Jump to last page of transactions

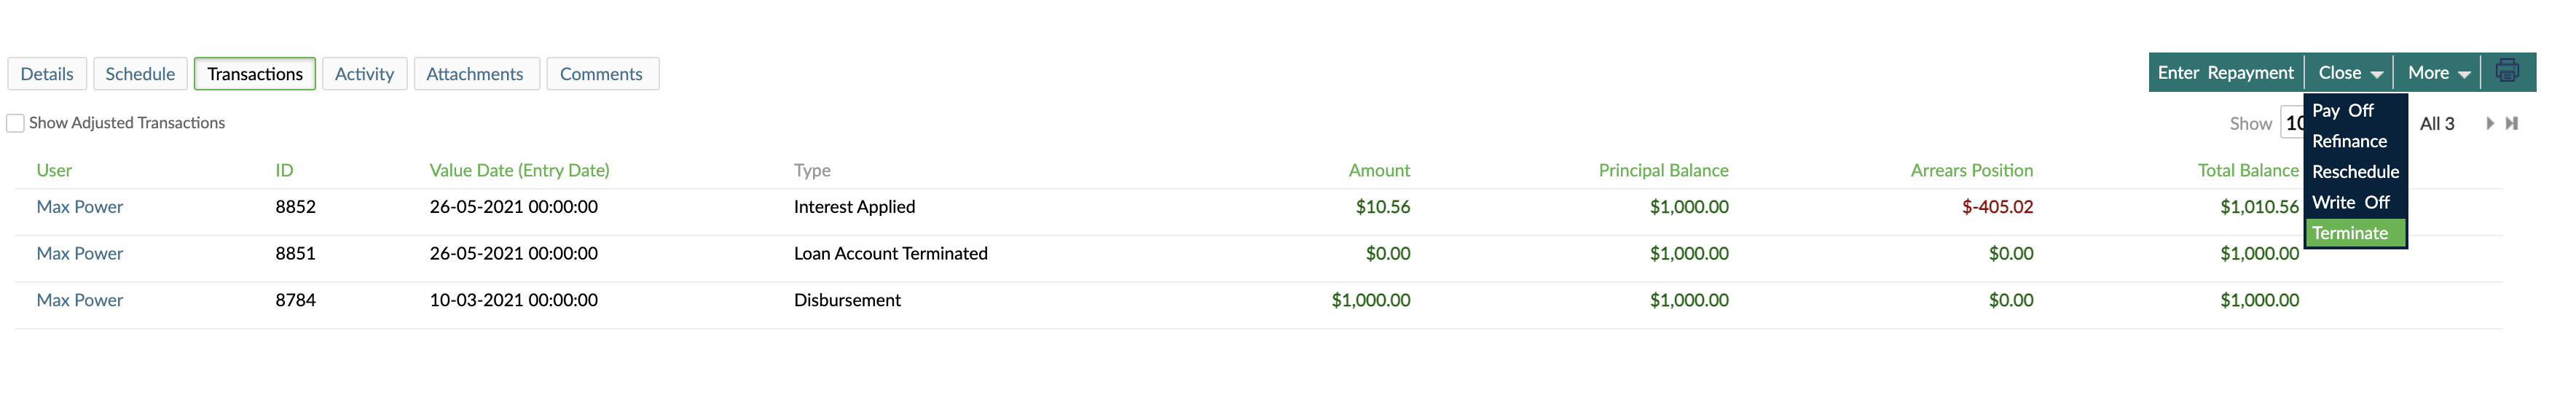coord(2511,123)
